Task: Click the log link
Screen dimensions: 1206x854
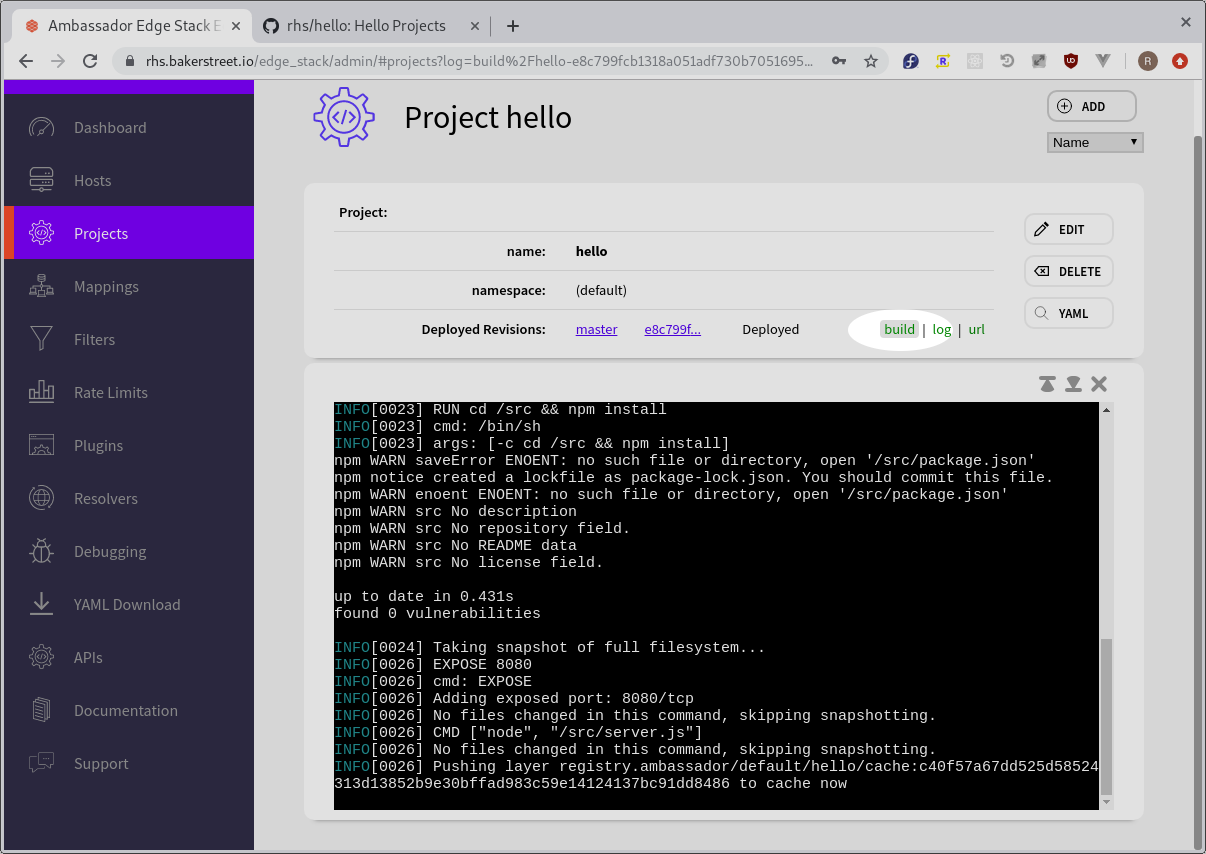Action: pyautogui.click(x=942, y=329)
